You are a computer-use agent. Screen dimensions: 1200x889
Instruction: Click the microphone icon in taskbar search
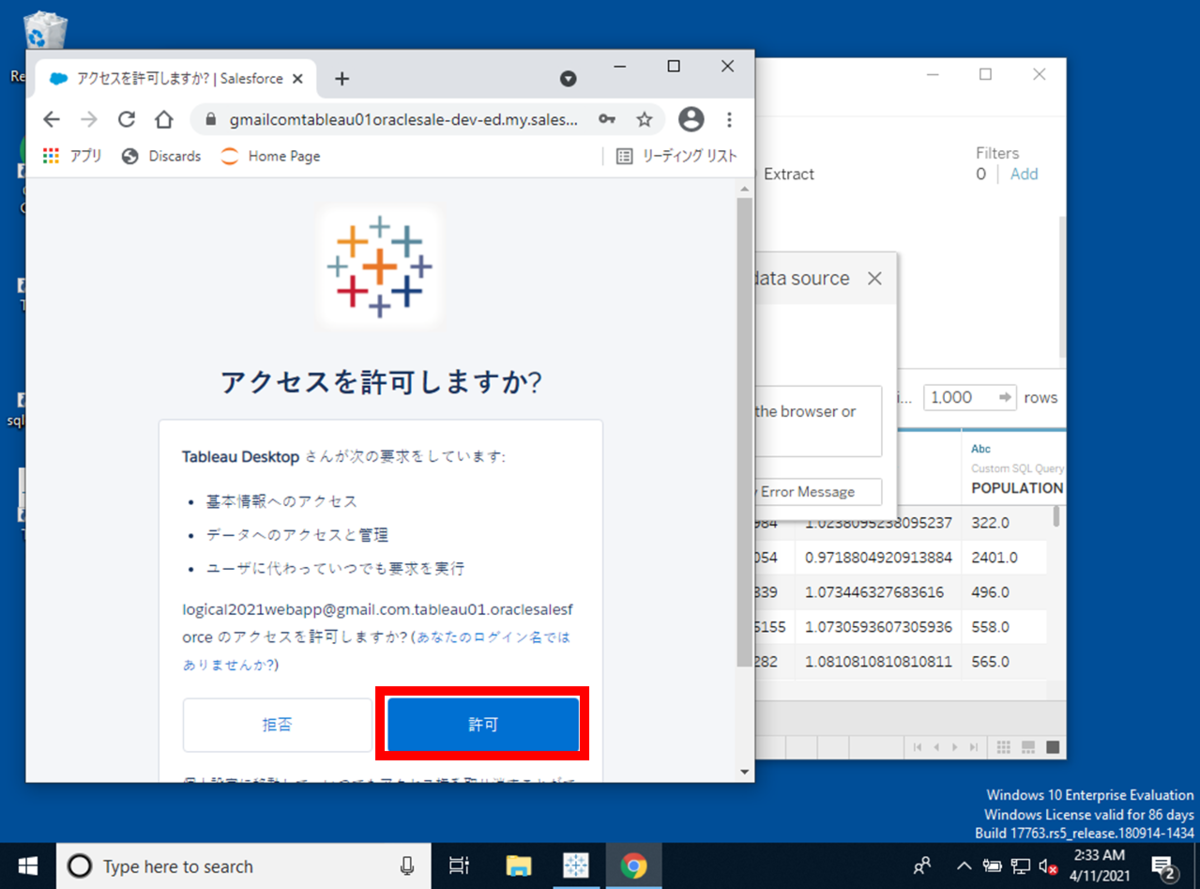coord(407,866)
